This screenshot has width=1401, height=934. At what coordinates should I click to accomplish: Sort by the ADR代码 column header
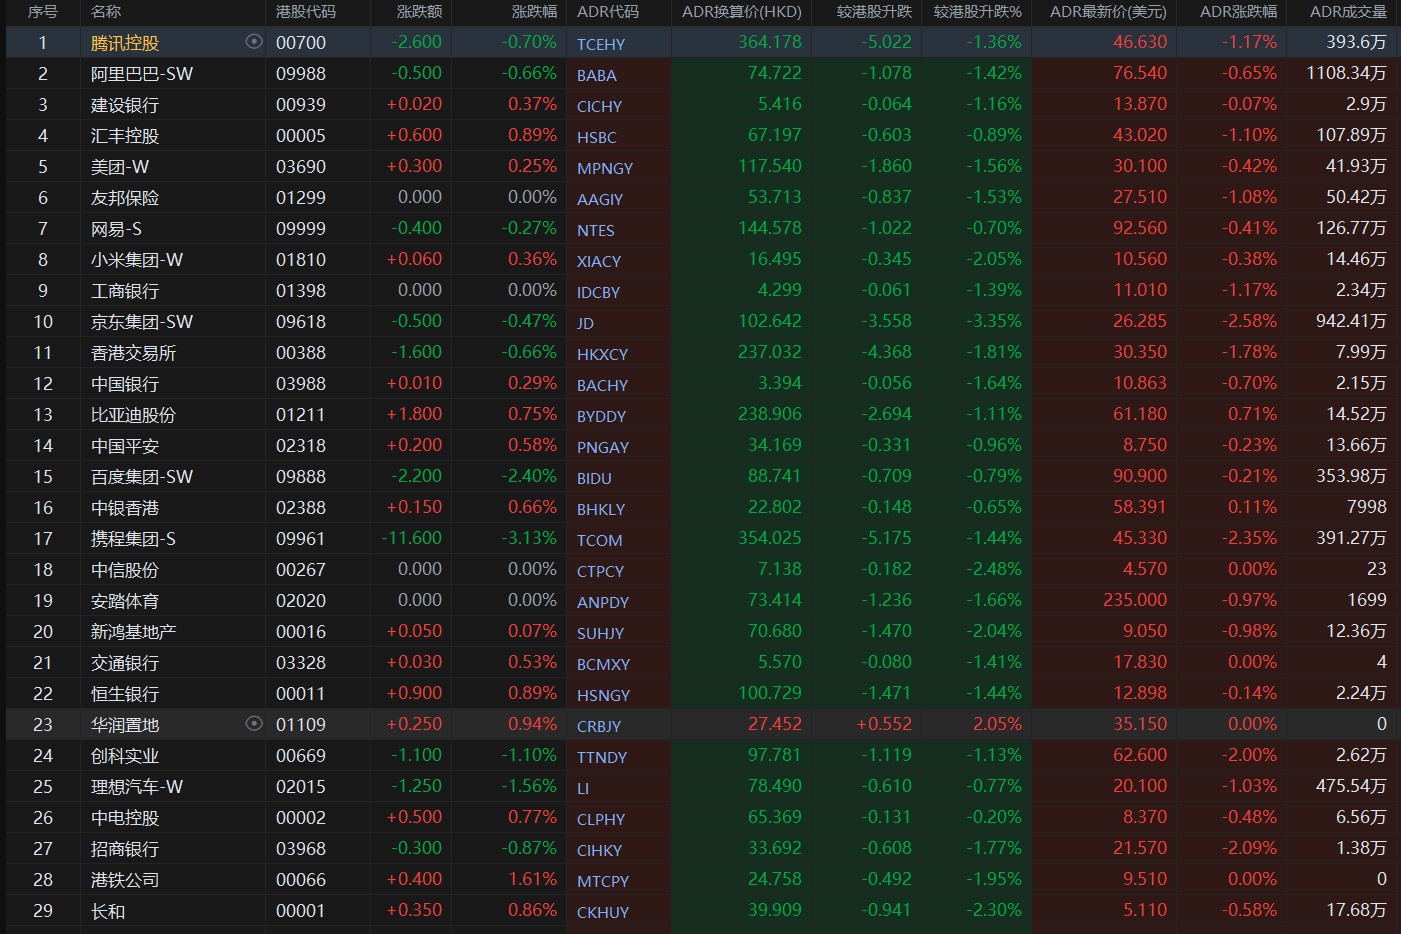tap(608, 12)
